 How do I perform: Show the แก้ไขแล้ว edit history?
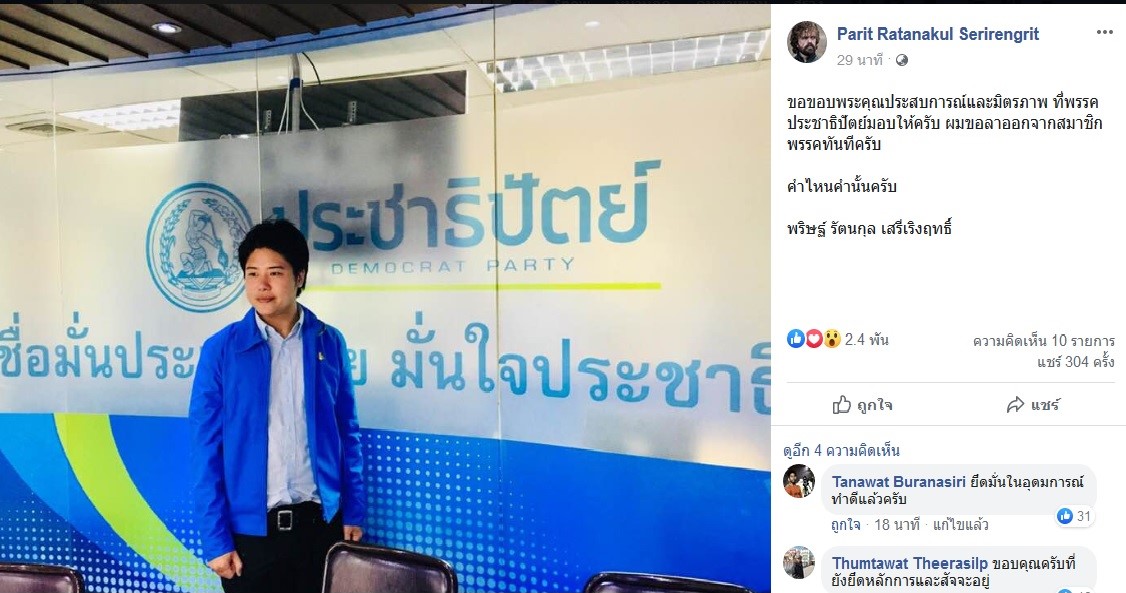tap(961, 525)
